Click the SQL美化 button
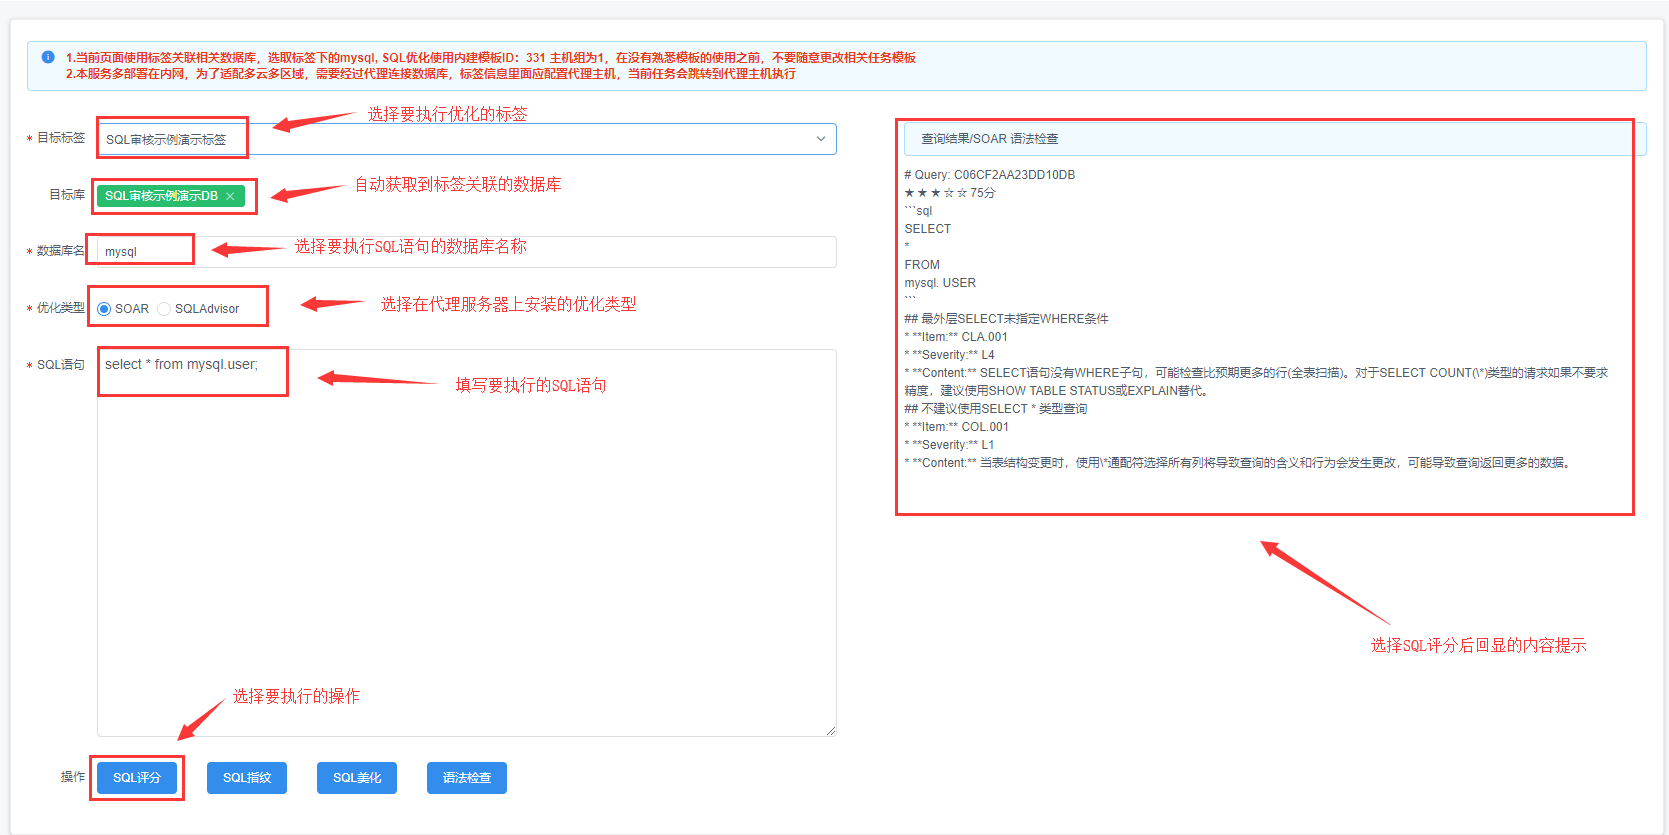 357,778
